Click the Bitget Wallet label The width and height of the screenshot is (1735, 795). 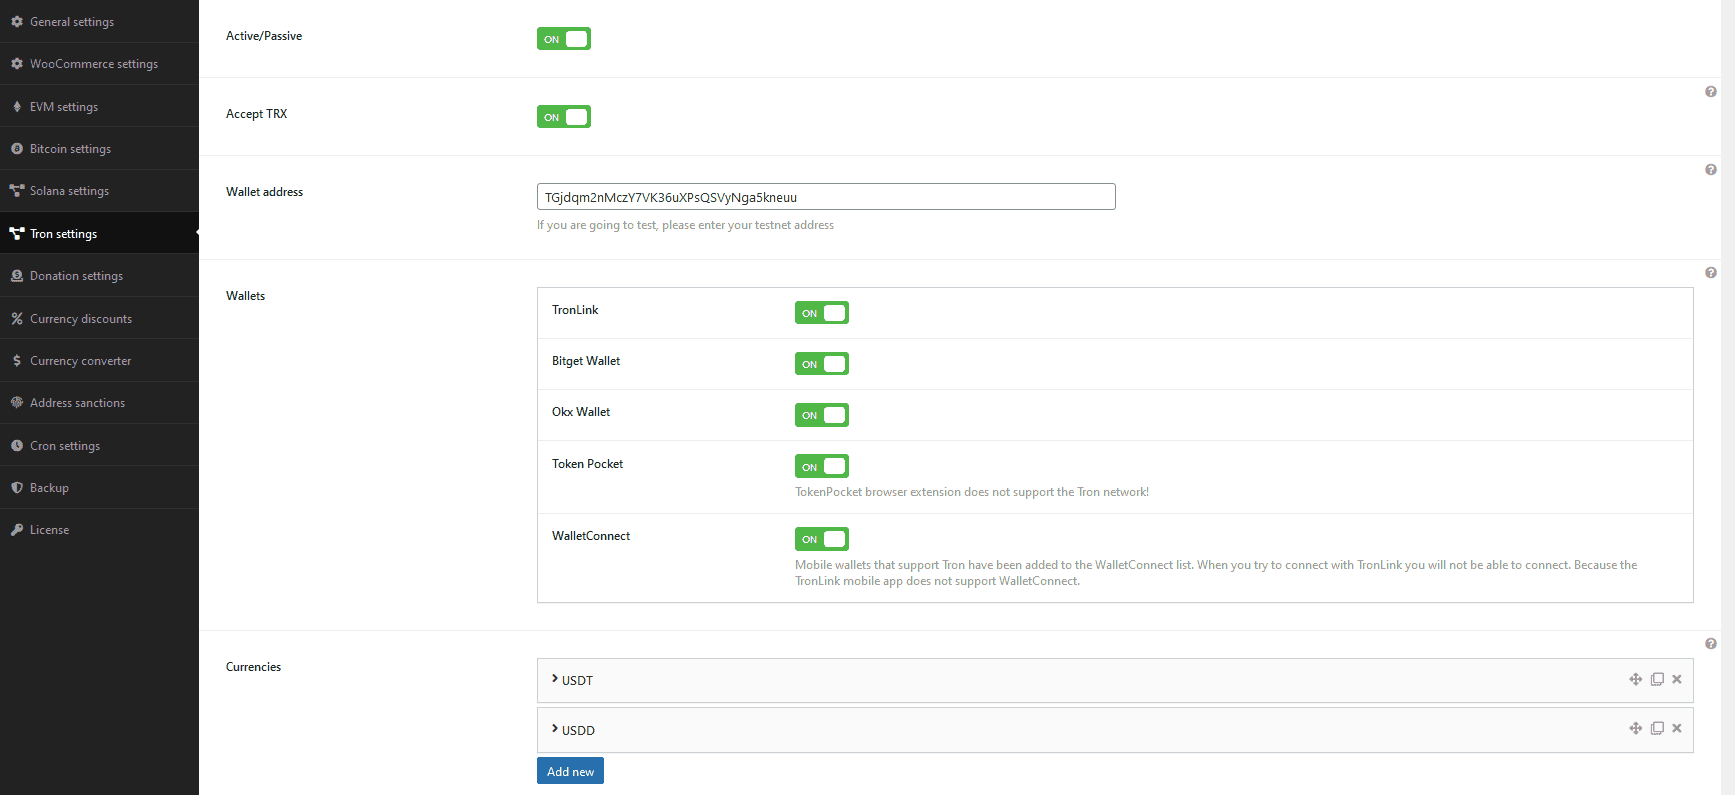586,361
